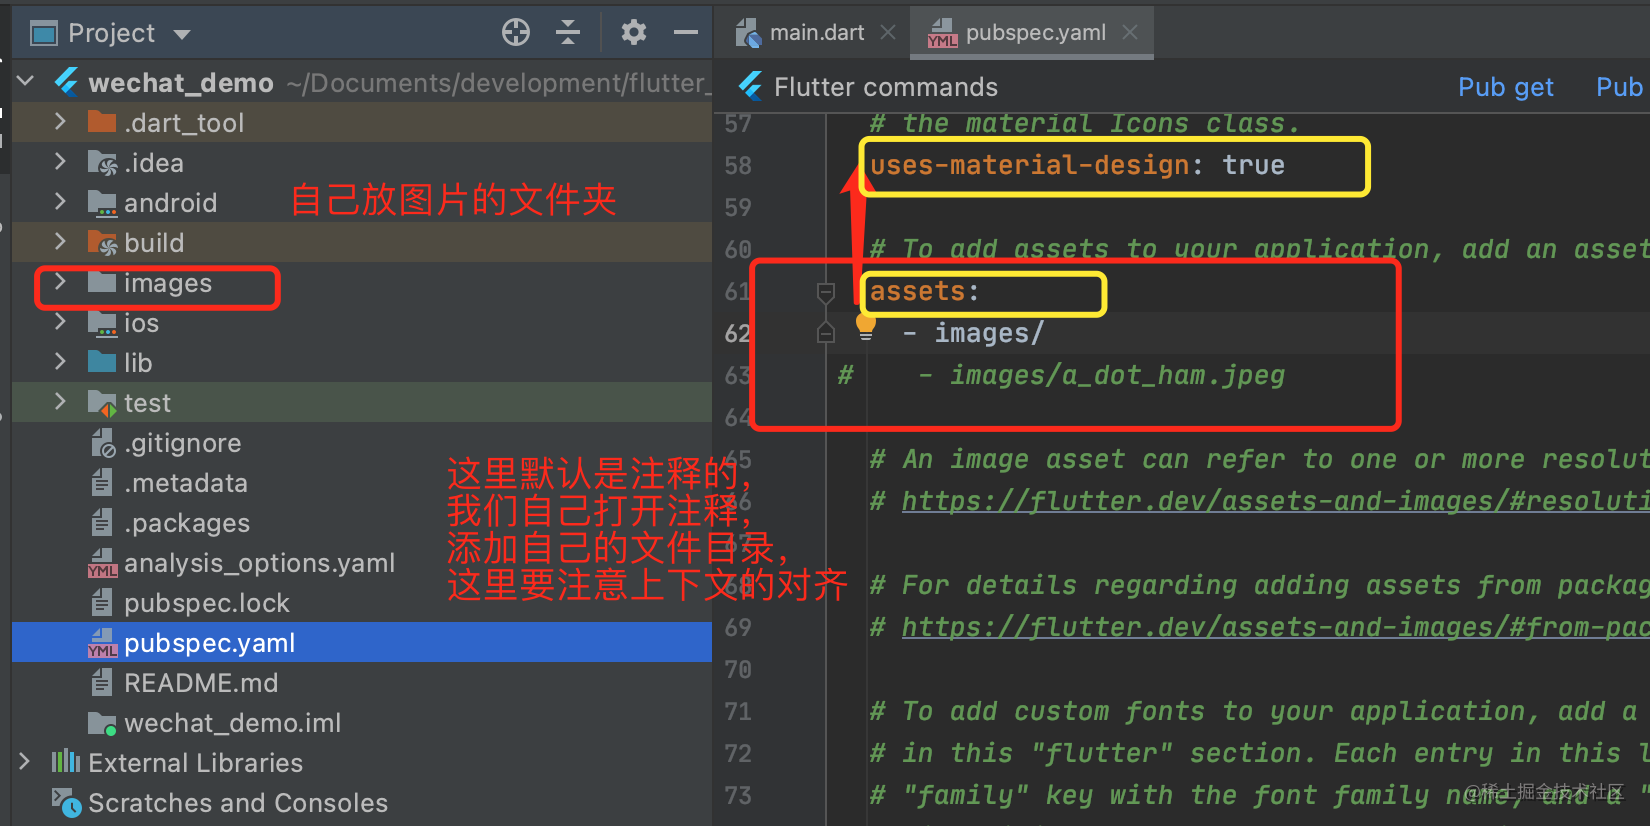Click the collapse all icon in Project toolbar
This screenshot has height=826, width=1650.
pos(568,33)
